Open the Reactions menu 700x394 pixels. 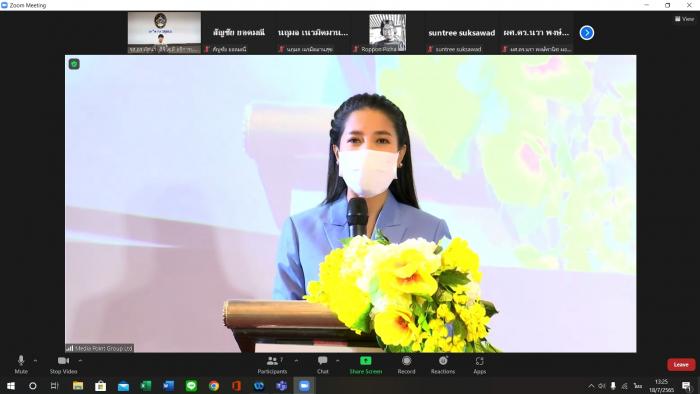[x=443, y=364]
